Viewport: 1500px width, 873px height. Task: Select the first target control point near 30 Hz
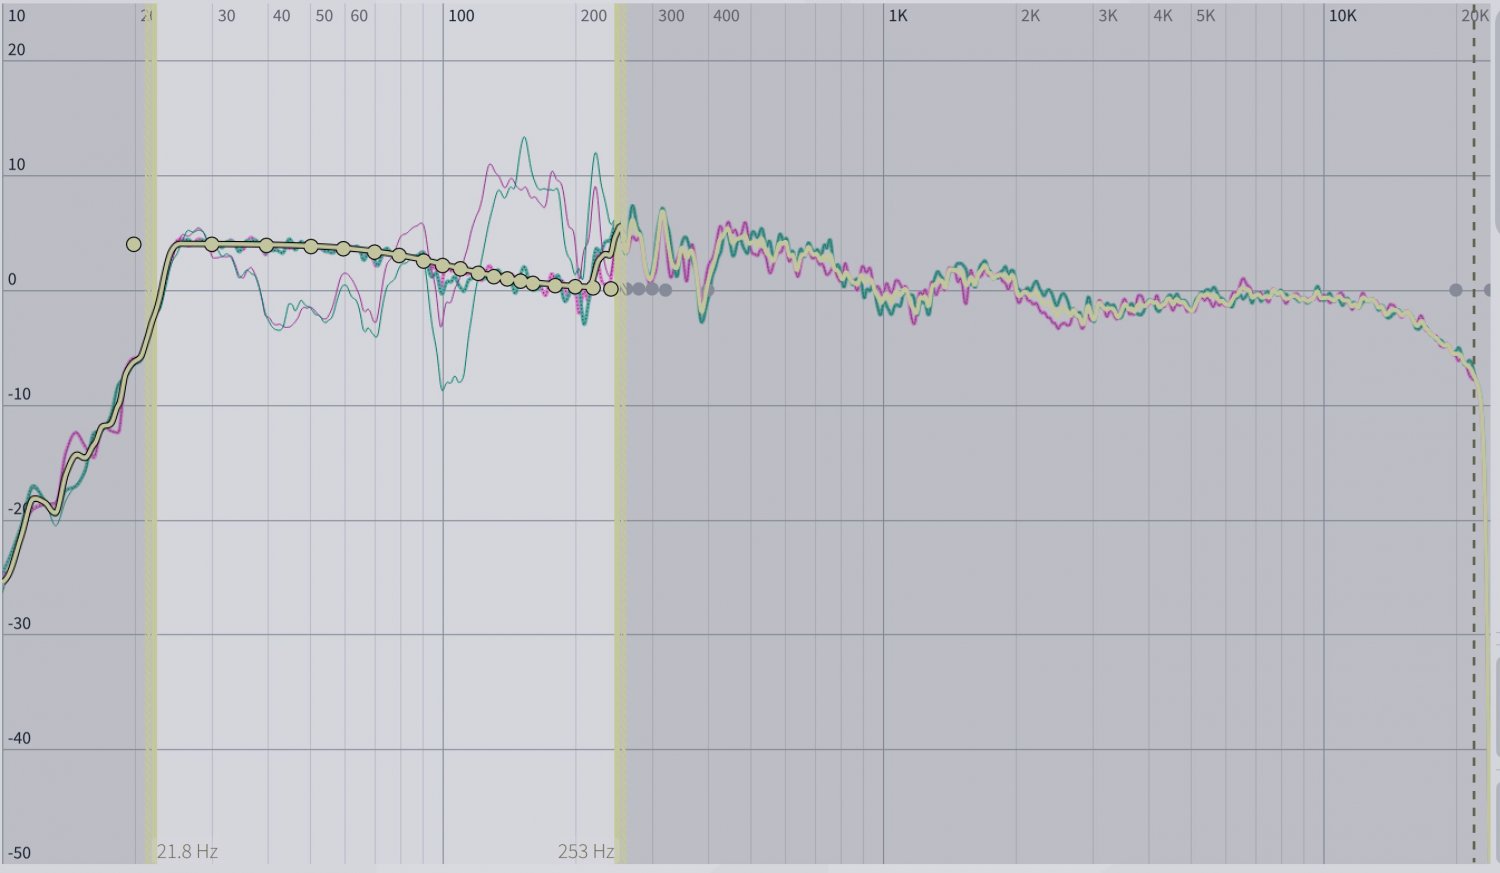coord(212,244)
